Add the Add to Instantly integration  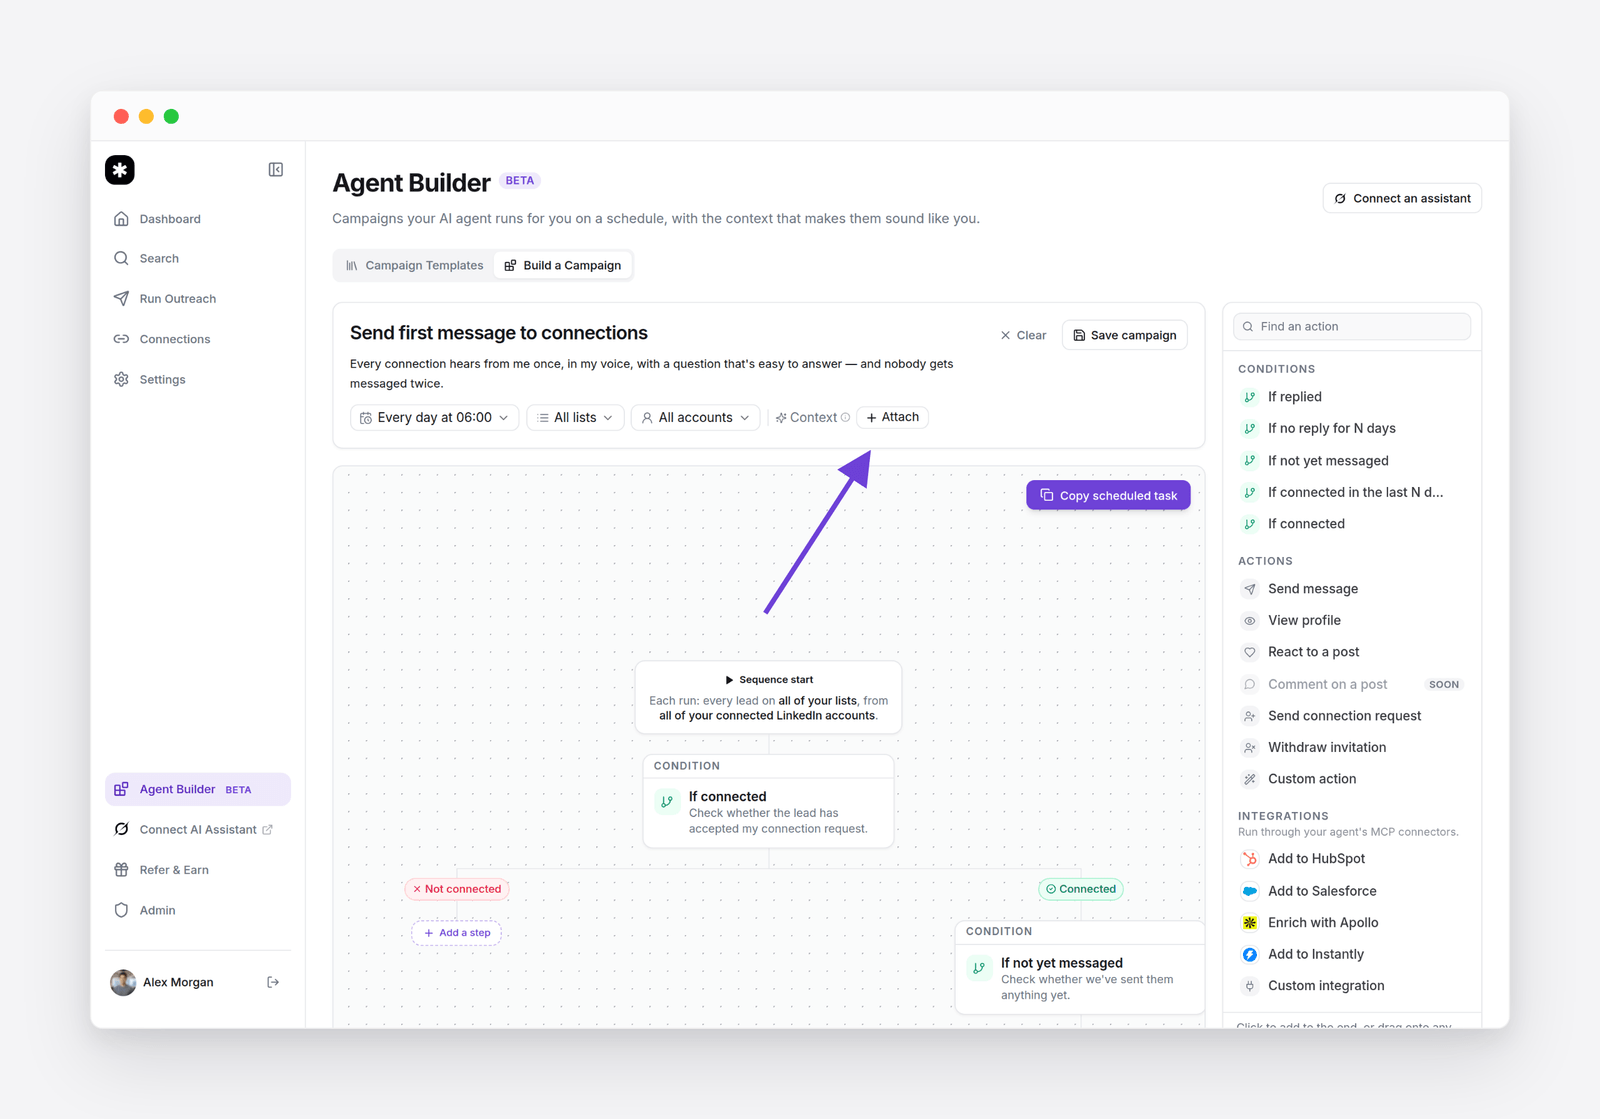point(1352,954)
